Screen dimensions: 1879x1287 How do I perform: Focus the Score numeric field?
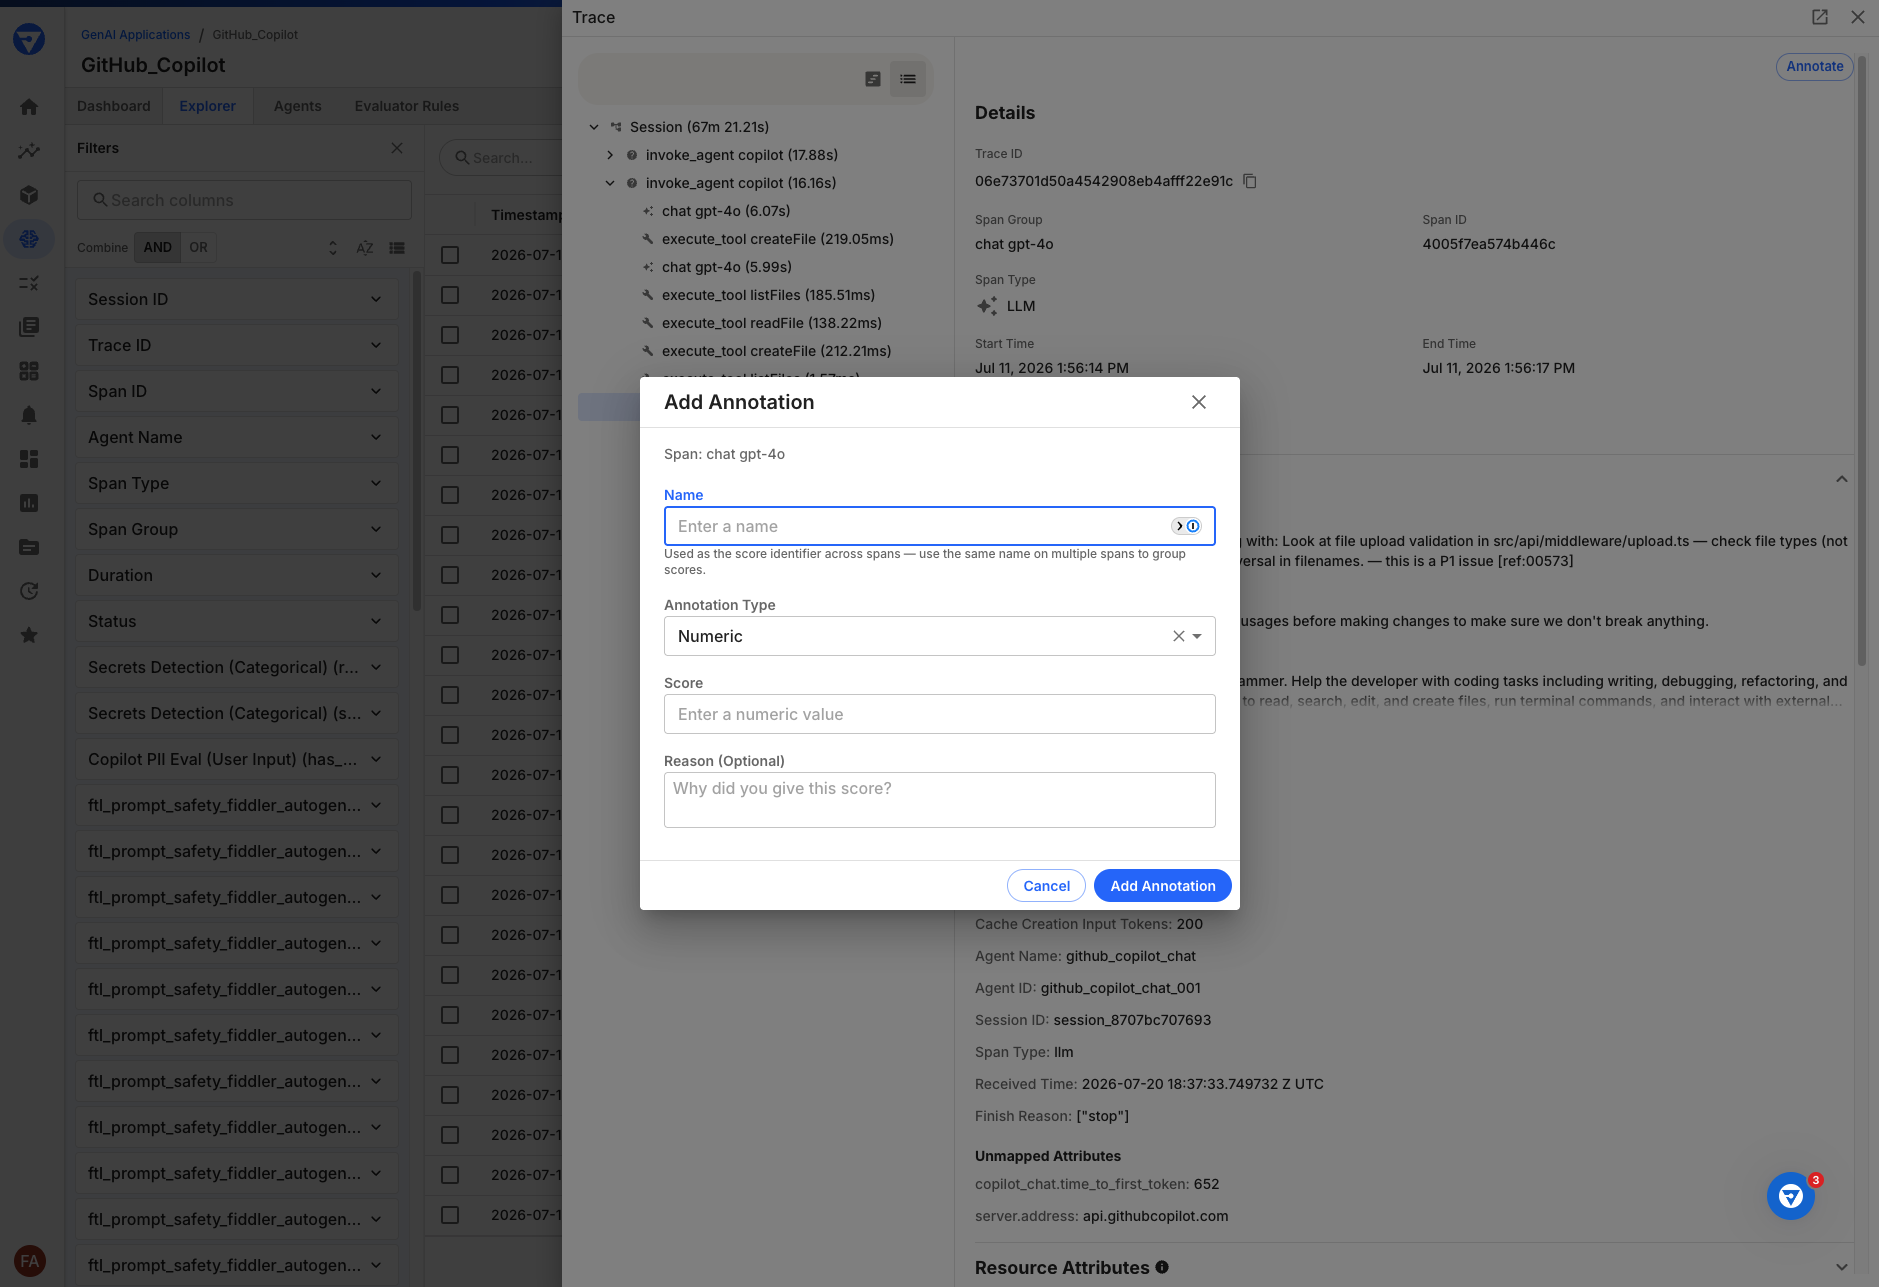tap(940, 714)
